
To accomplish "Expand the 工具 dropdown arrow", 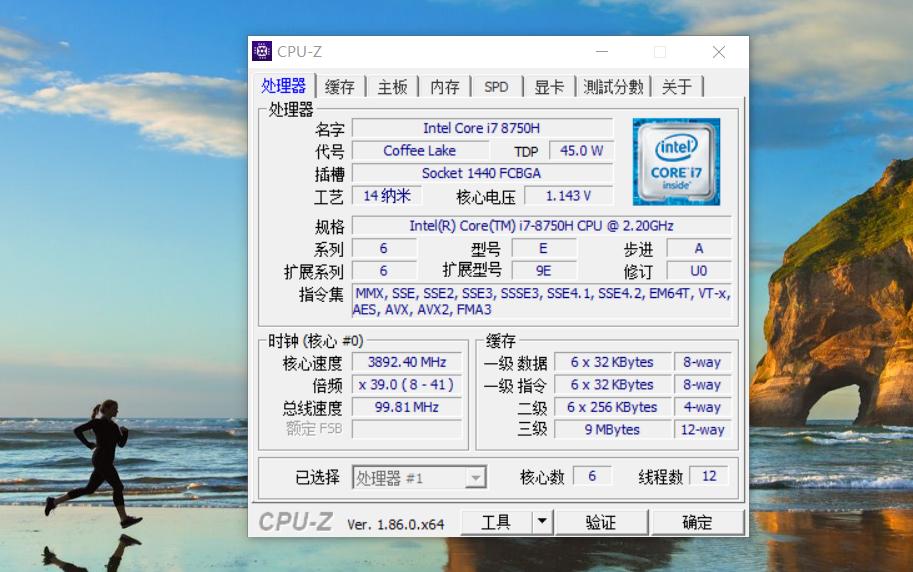I will pos(542,522).
